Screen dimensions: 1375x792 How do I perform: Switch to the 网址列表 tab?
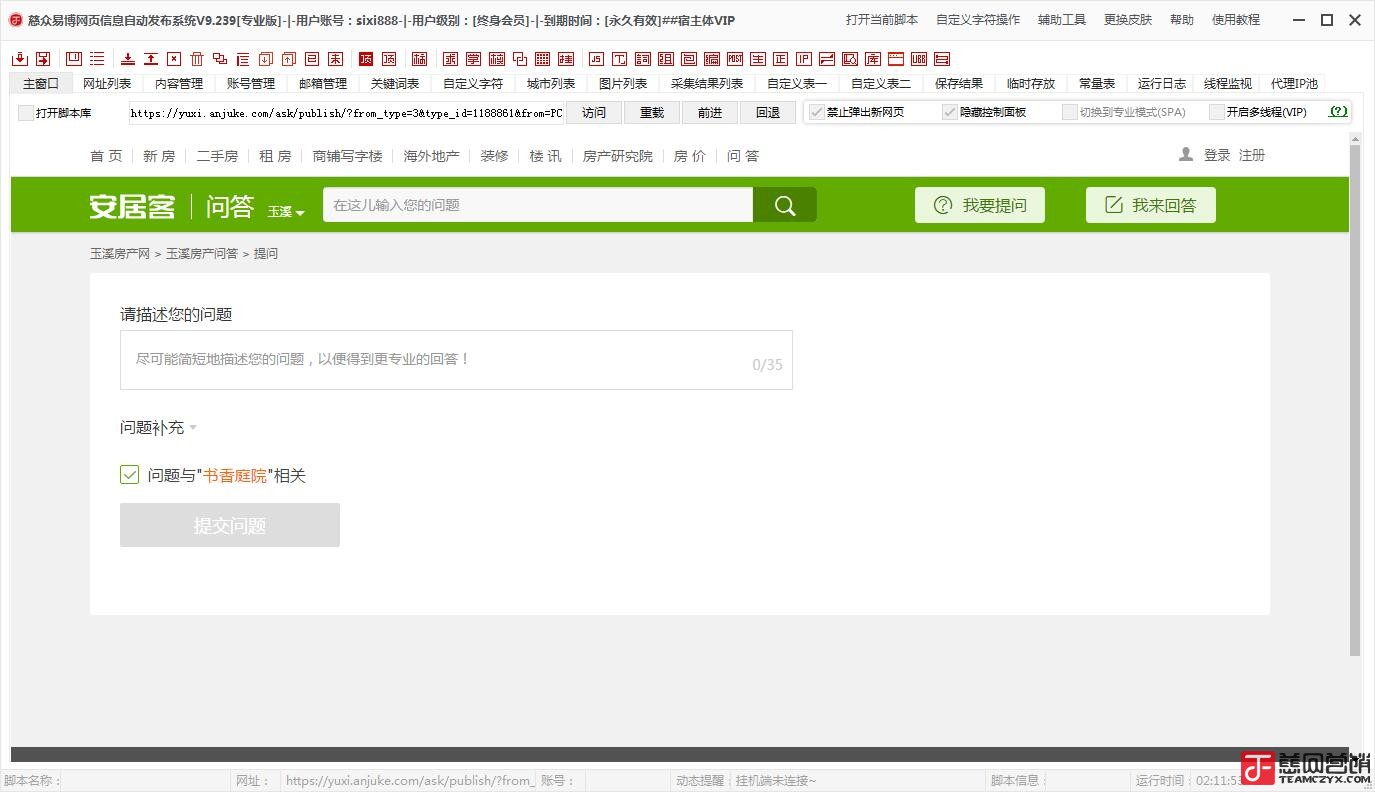coord(107,84)
